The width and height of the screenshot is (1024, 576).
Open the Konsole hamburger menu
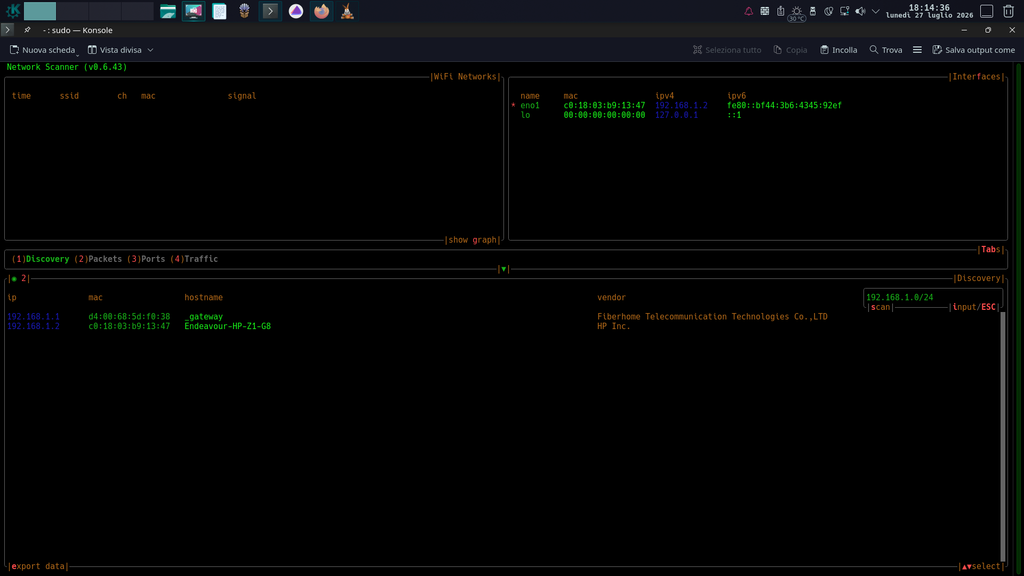(917, 50)
